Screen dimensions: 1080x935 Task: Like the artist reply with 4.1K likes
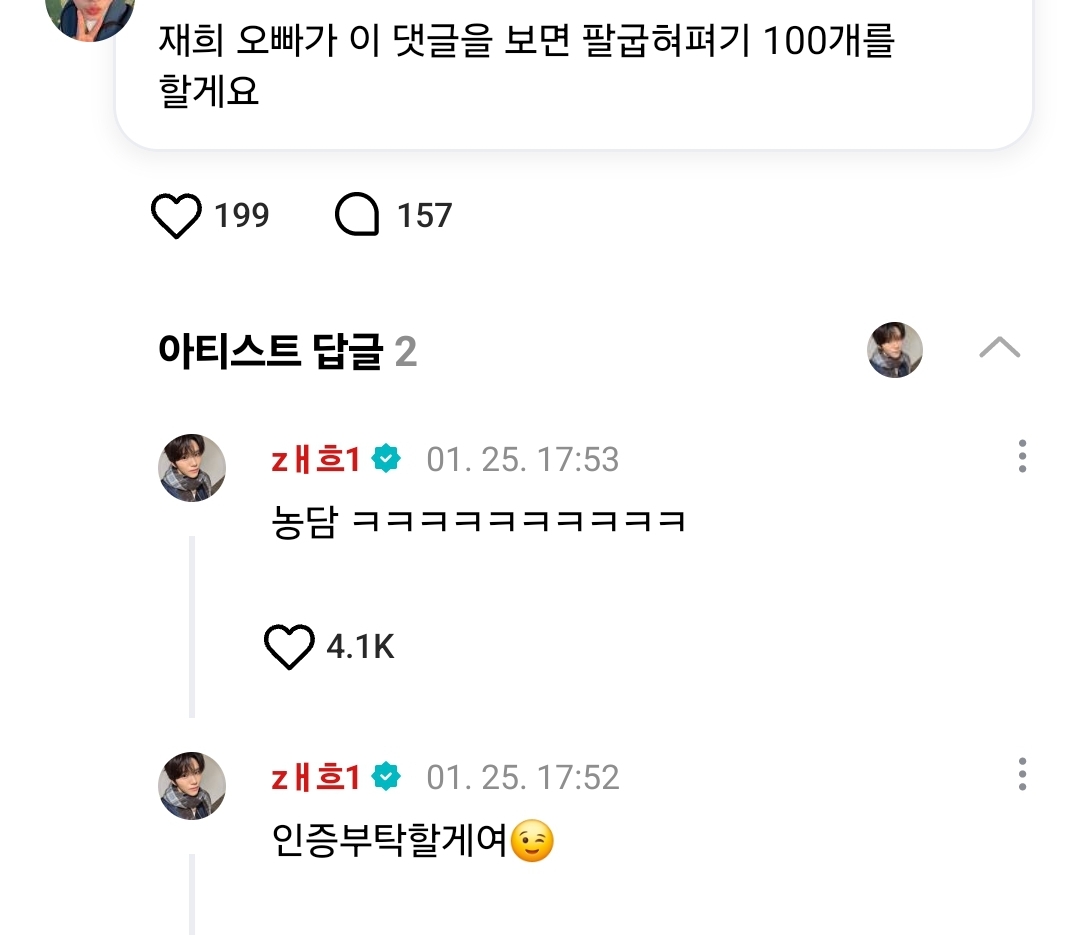[289, 647]
